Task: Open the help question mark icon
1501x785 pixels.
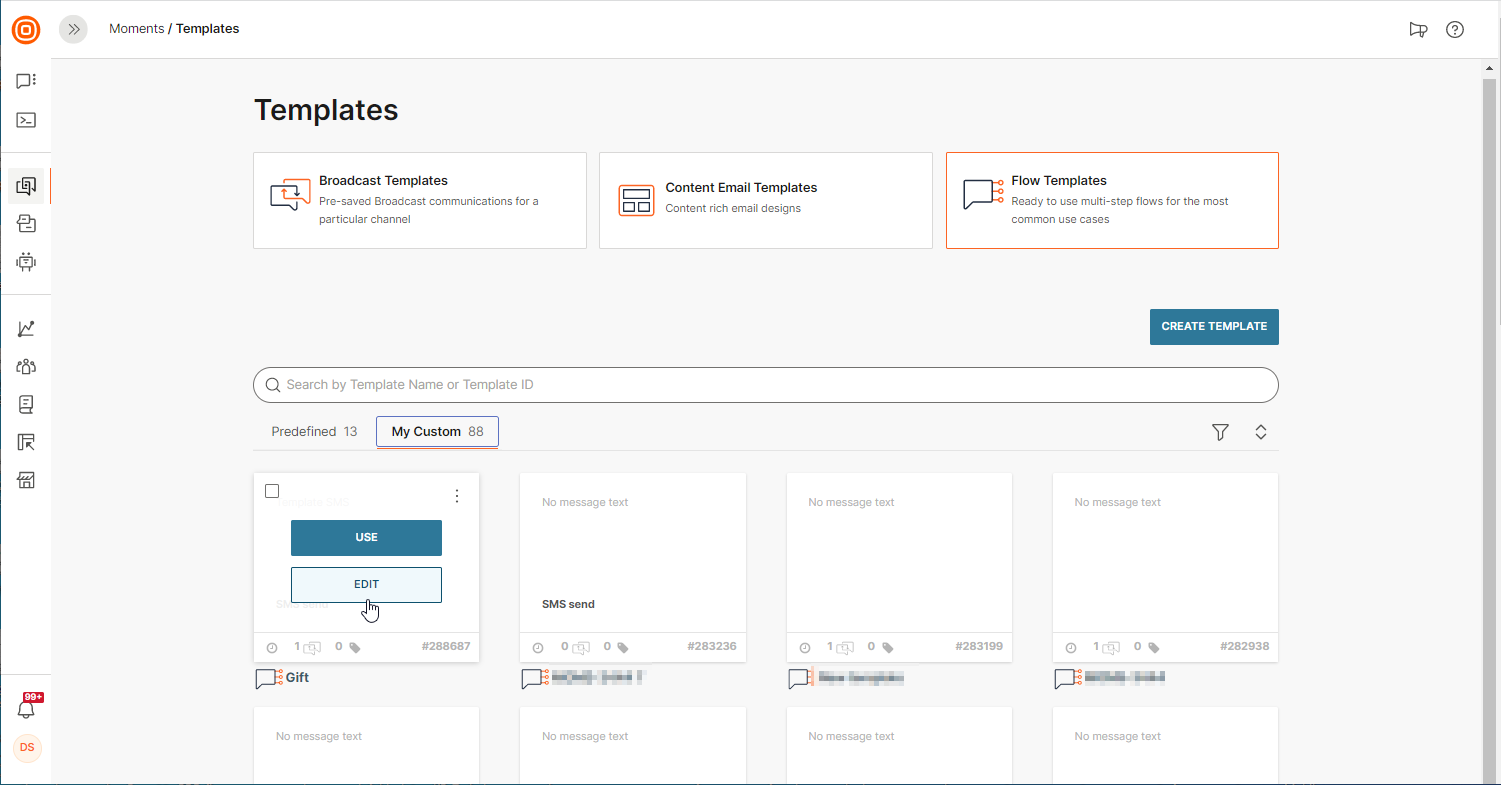Action: point(1455,30)
